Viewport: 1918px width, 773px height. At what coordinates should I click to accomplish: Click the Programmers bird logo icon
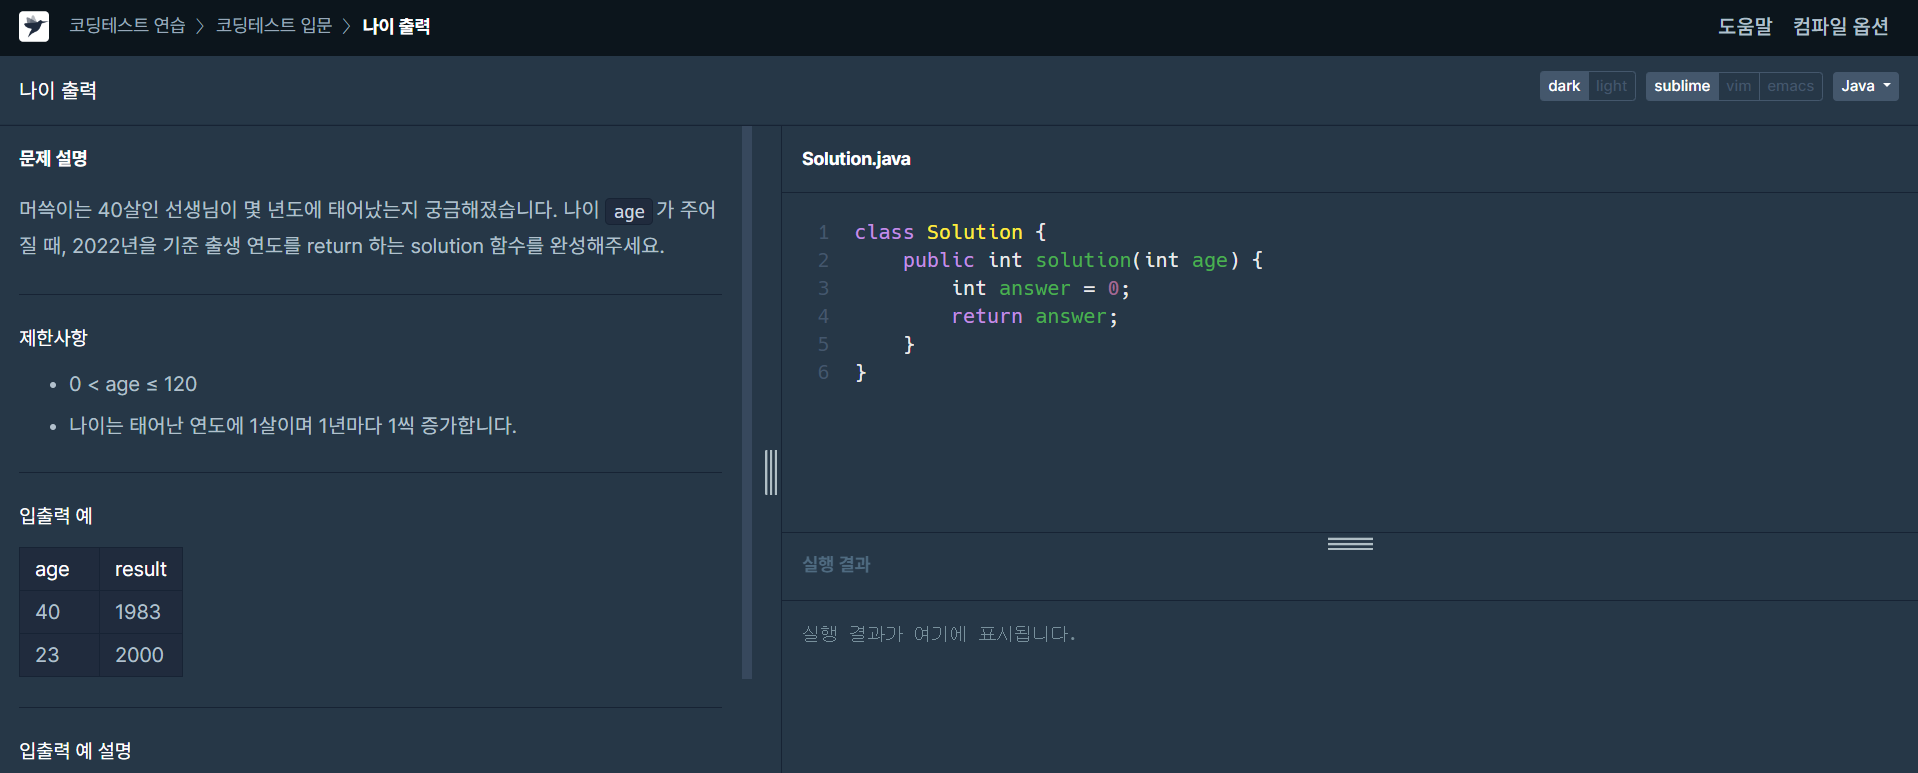(34, 26)
